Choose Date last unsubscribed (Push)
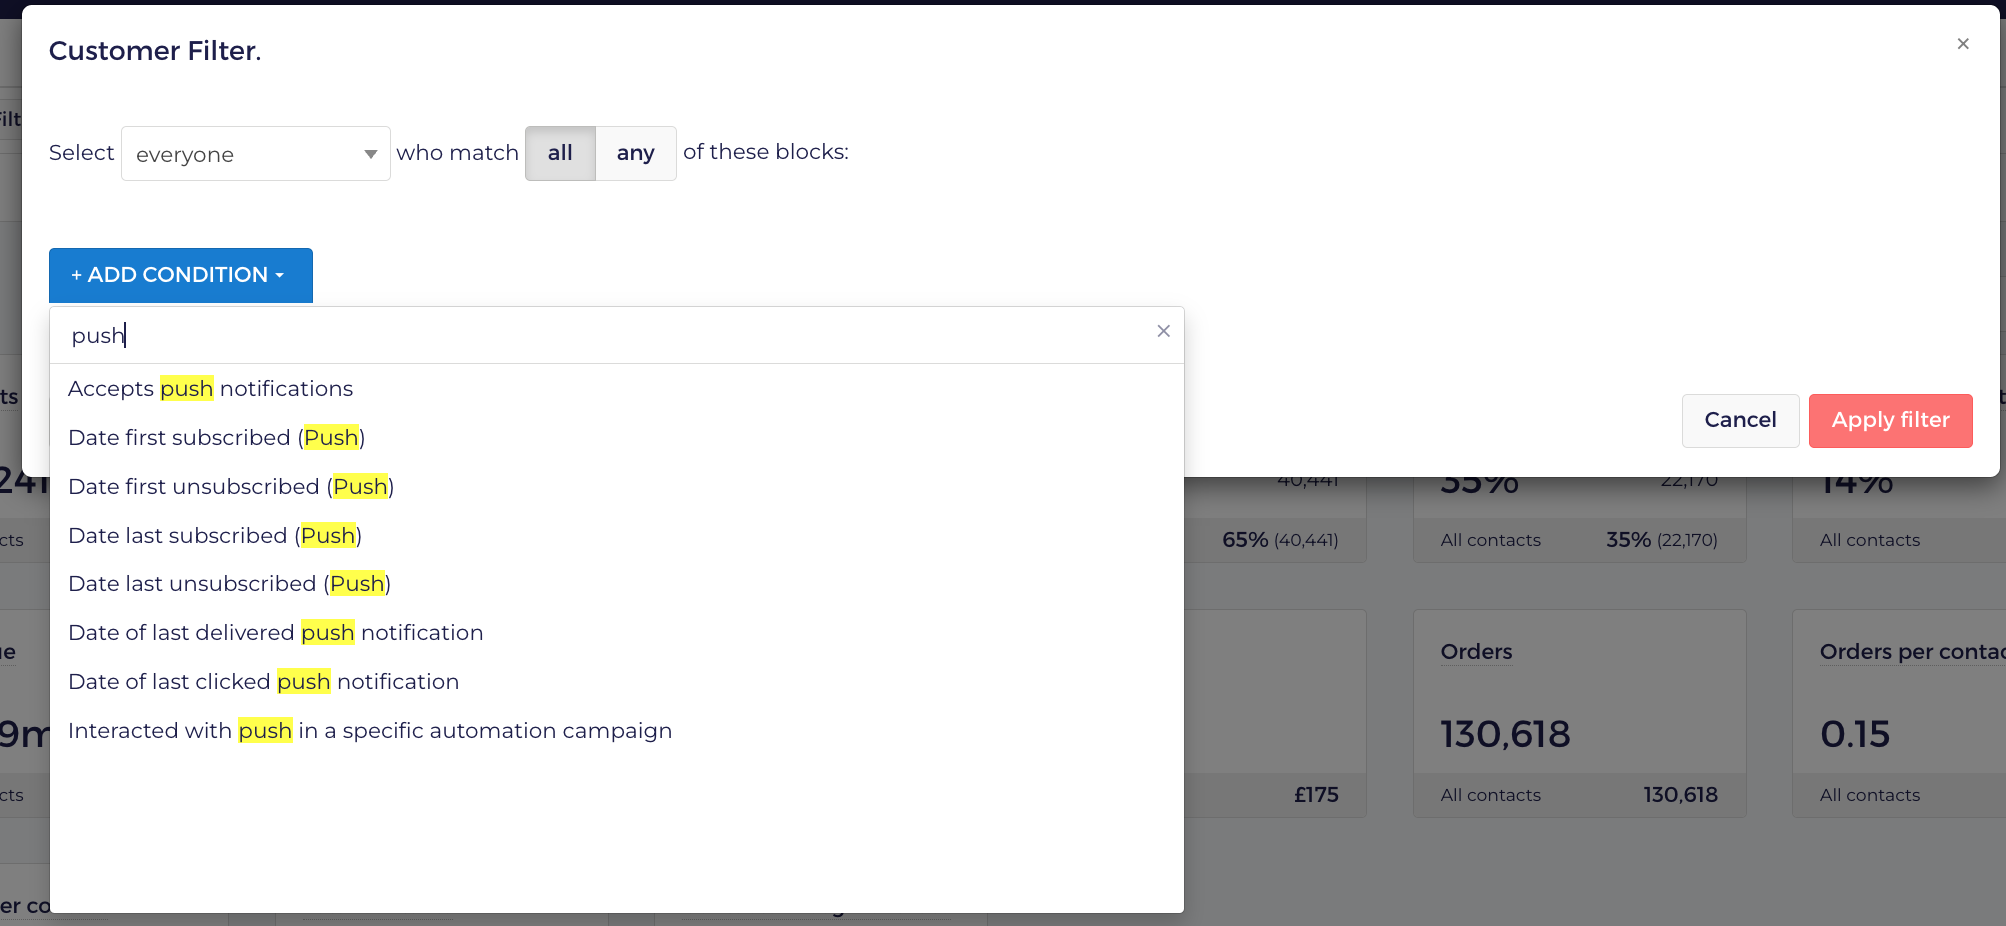The height and width of the screenshot is (926, 2006). (x=229, y=583)
